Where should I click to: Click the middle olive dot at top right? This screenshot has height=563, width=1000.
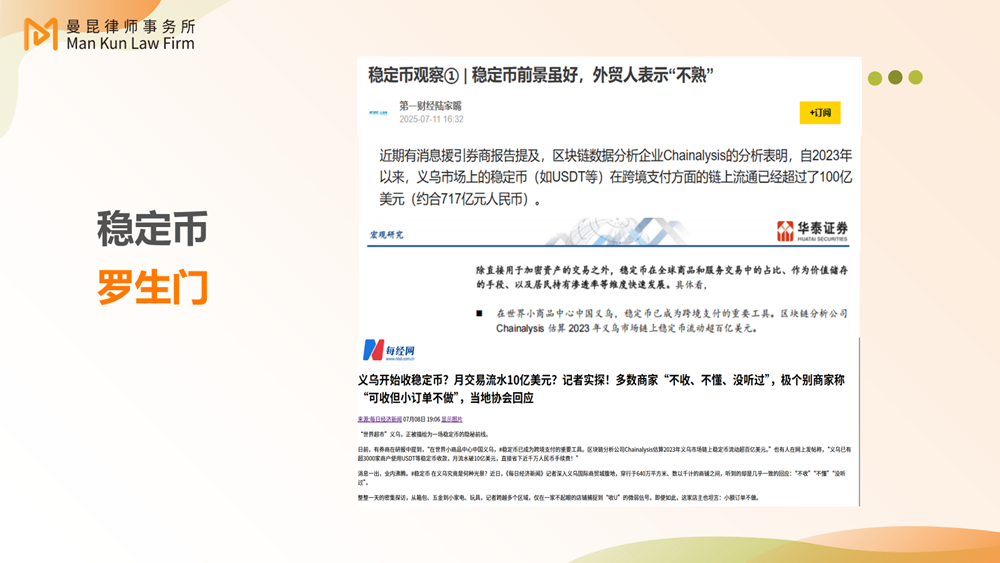pos(895,78)
